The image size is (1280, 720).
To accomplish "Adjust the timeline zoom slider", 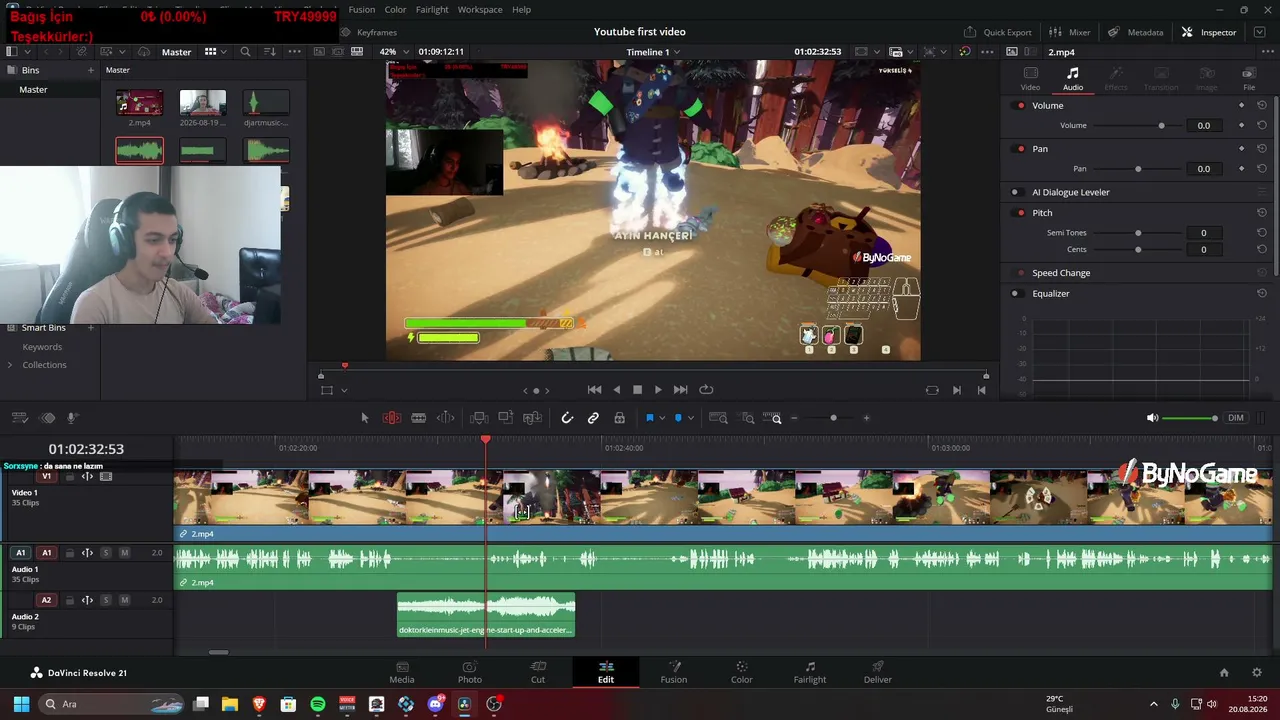I will tap(833, 418).
